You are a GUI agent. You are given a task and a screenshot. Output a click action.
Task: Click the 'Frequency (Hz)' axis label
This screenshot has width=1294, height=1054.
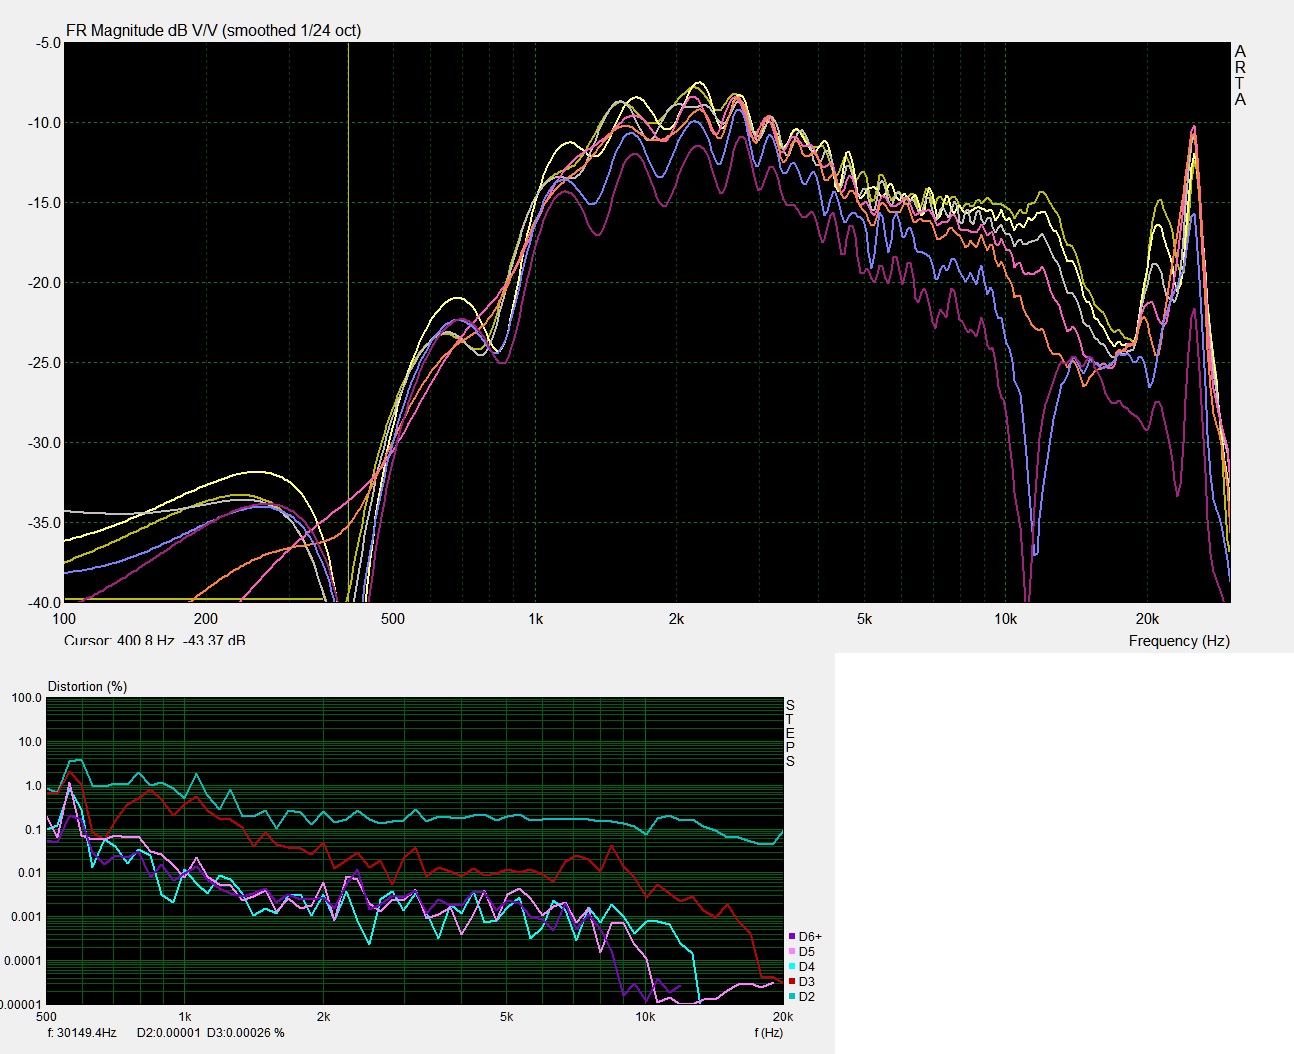[x=1179, y=641]
